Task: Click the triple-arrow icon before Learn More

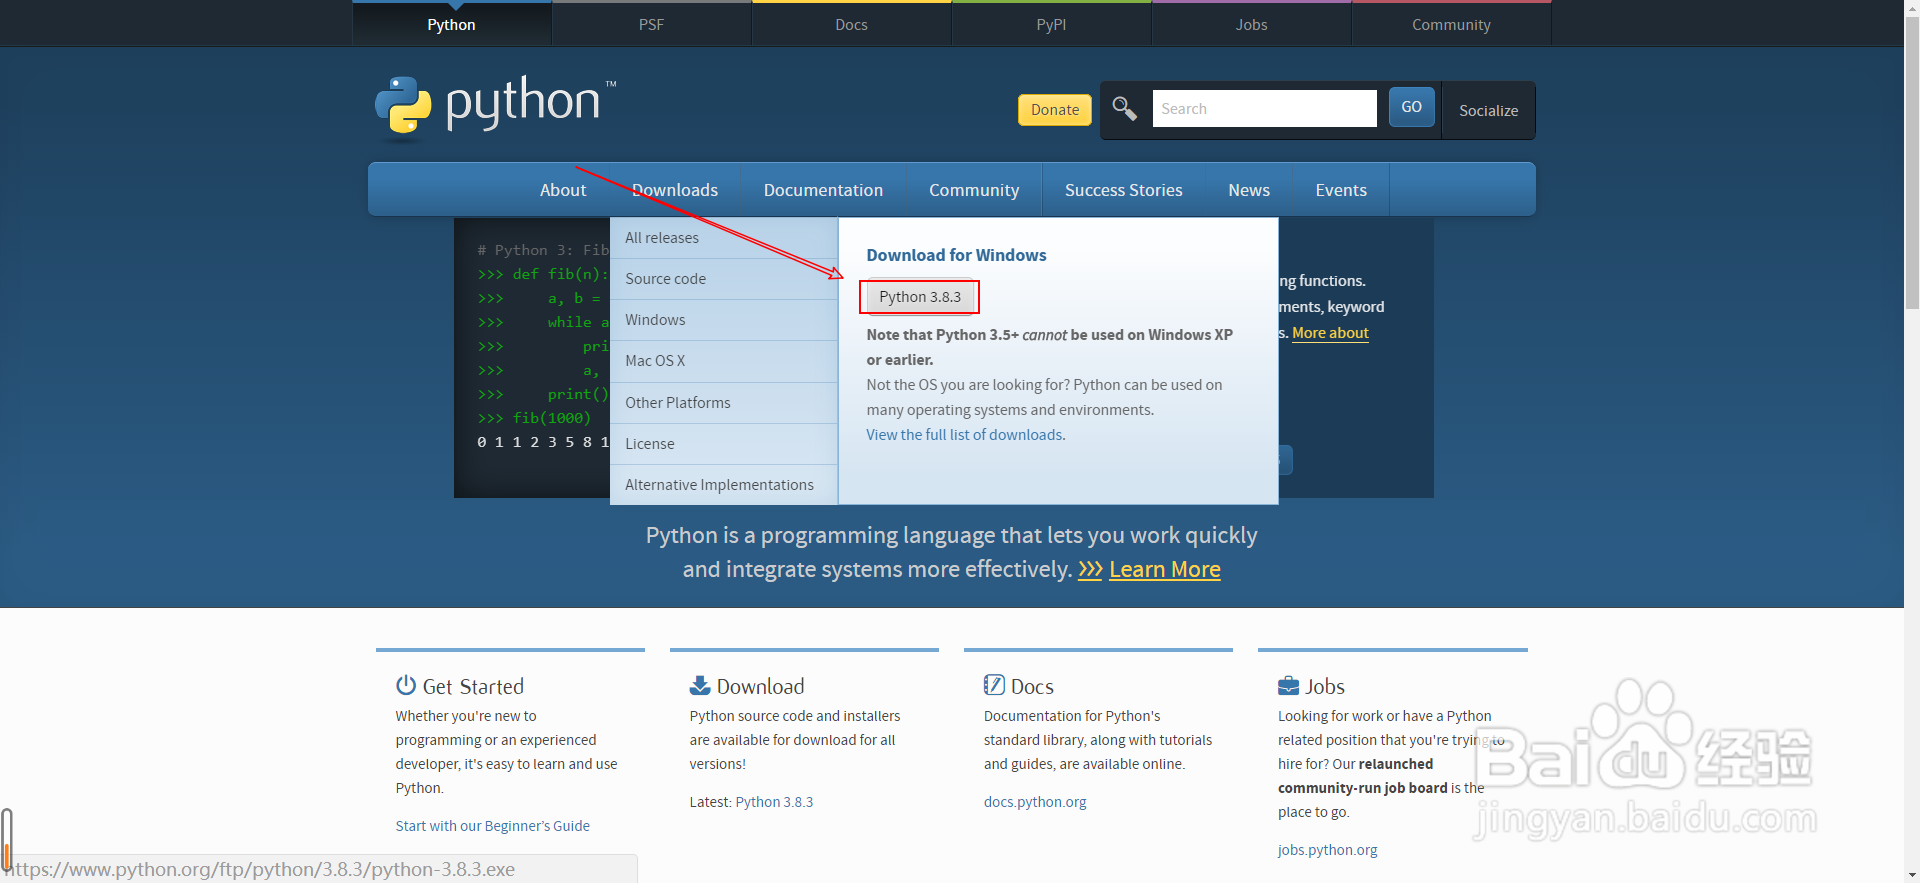Action: (x=1090, y=570)
